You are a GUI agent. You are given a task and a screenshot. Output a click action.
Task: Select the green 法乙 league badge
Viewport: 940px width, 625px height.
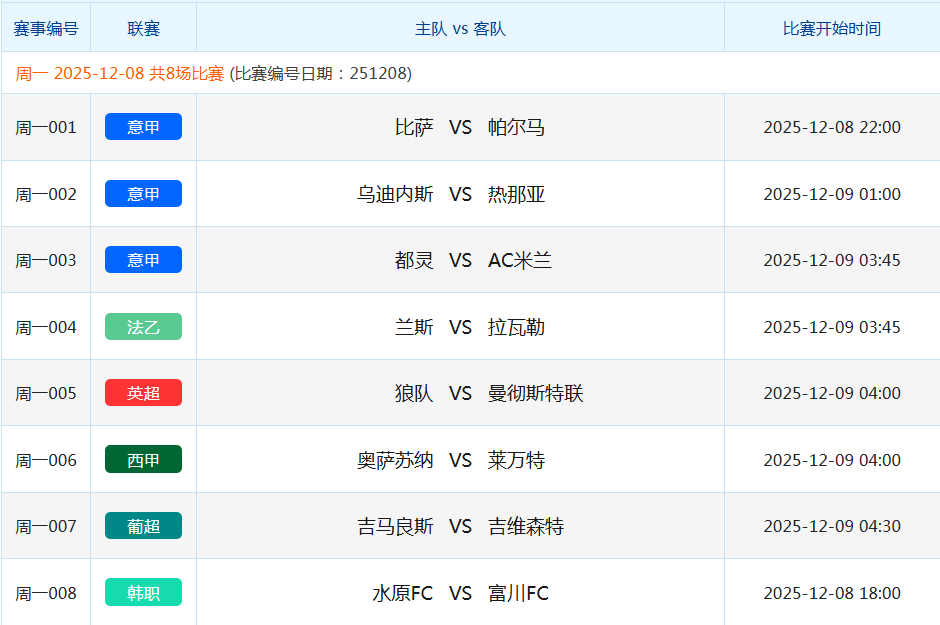tap(143, 327)
